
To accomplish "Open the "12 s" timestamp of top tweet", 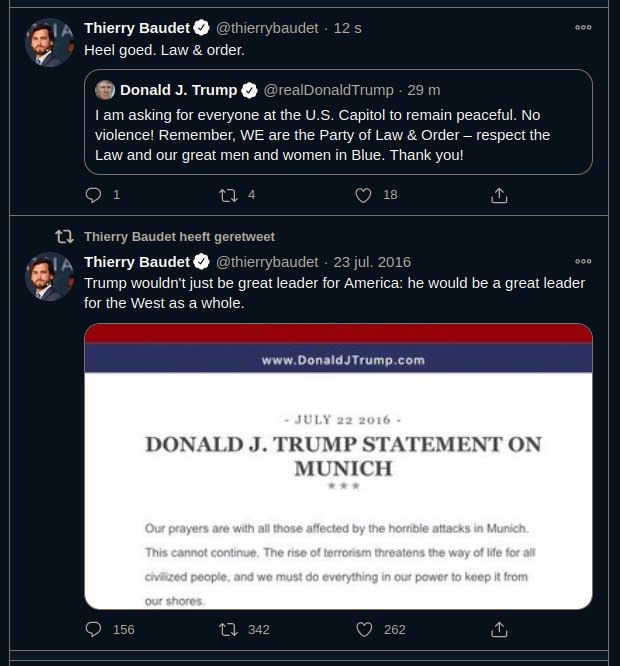I will click(x=348, y=28).
